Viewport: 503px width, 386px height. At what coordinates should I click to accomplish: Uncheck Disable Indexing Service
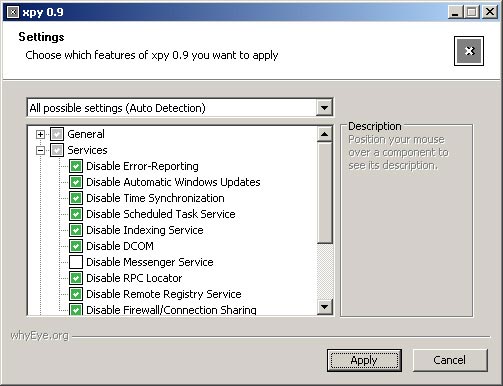[x=76, y=230]
